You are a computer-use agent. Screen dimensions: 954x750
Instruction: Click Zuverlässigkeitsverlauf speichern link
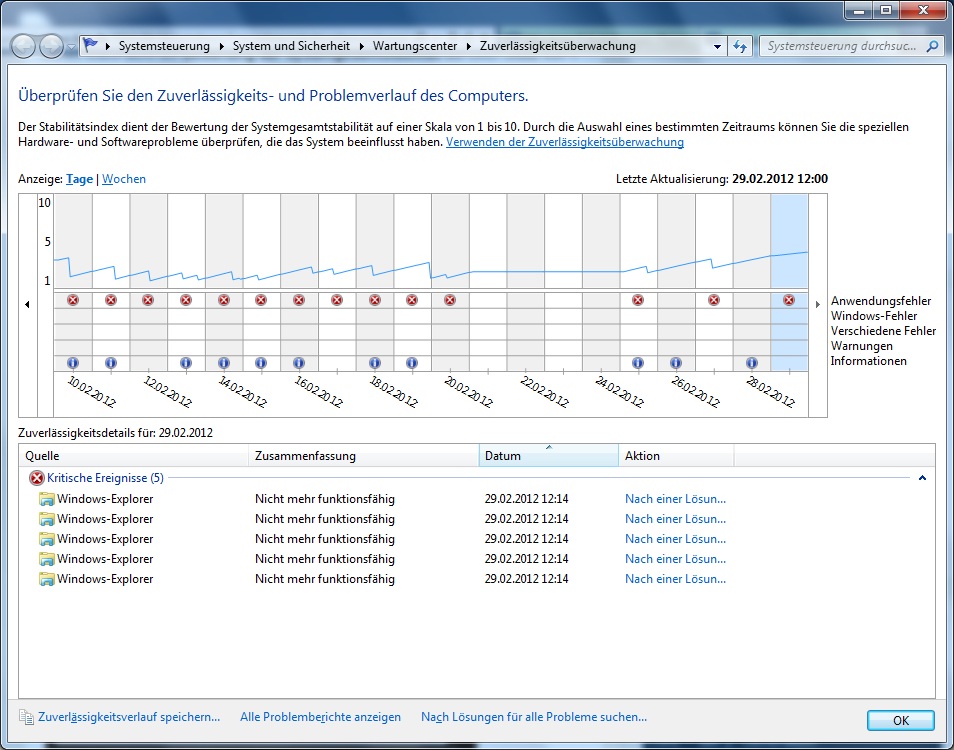[x=129, y=717]
